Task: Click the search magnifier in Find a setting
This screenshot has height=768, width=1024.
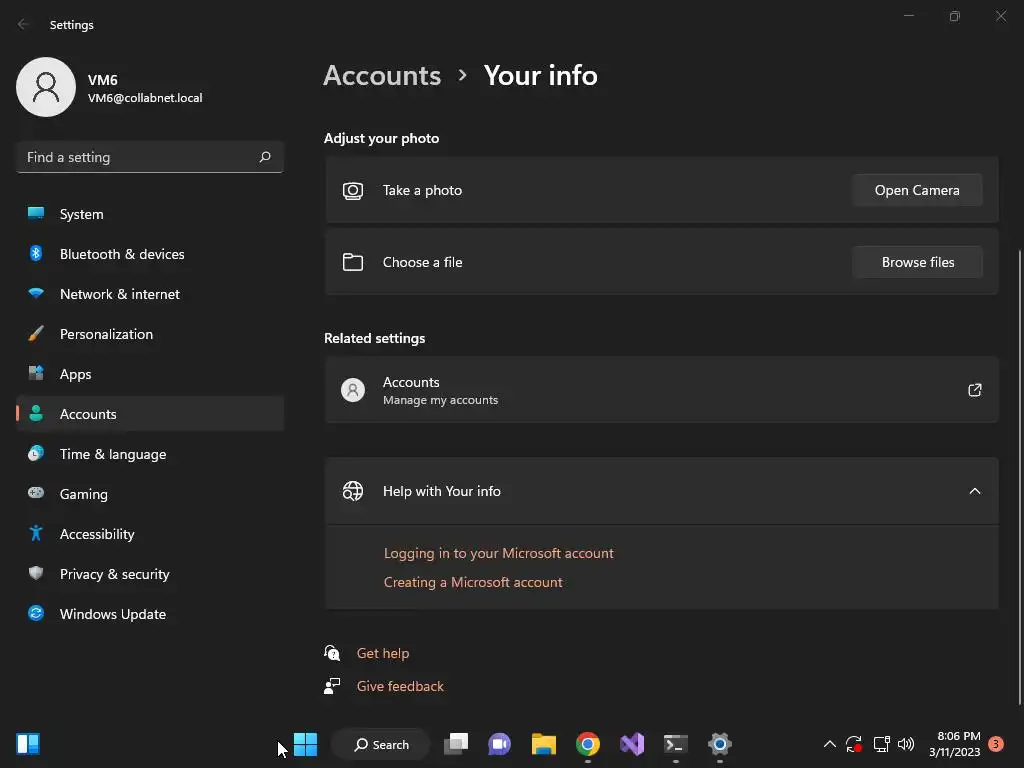Action: pyautogui.click(x=264, y=157)
